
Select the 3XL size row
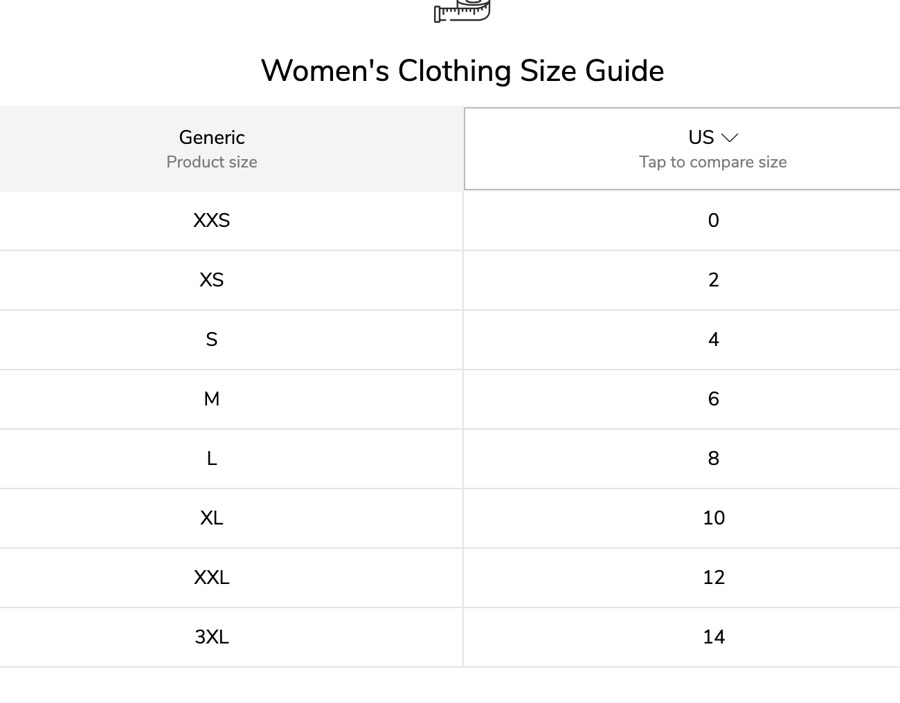pyautogui.click(x=450, y=637)
